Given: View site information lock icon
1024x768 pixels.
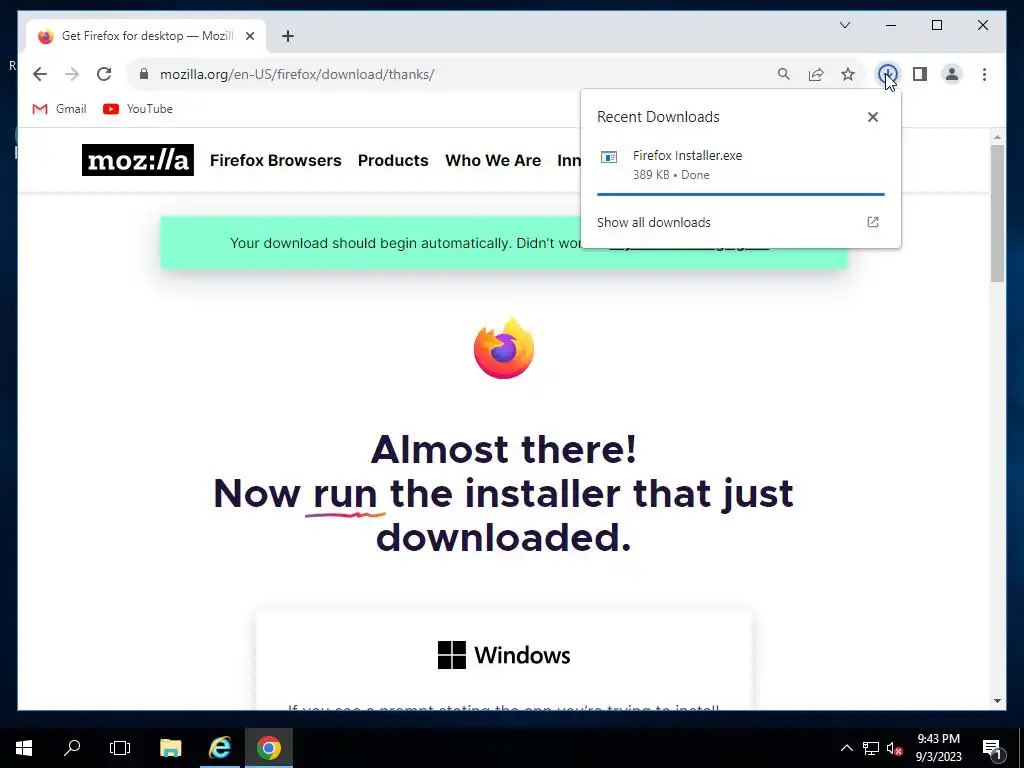Looking at the screenshot, I should [144, 74].
